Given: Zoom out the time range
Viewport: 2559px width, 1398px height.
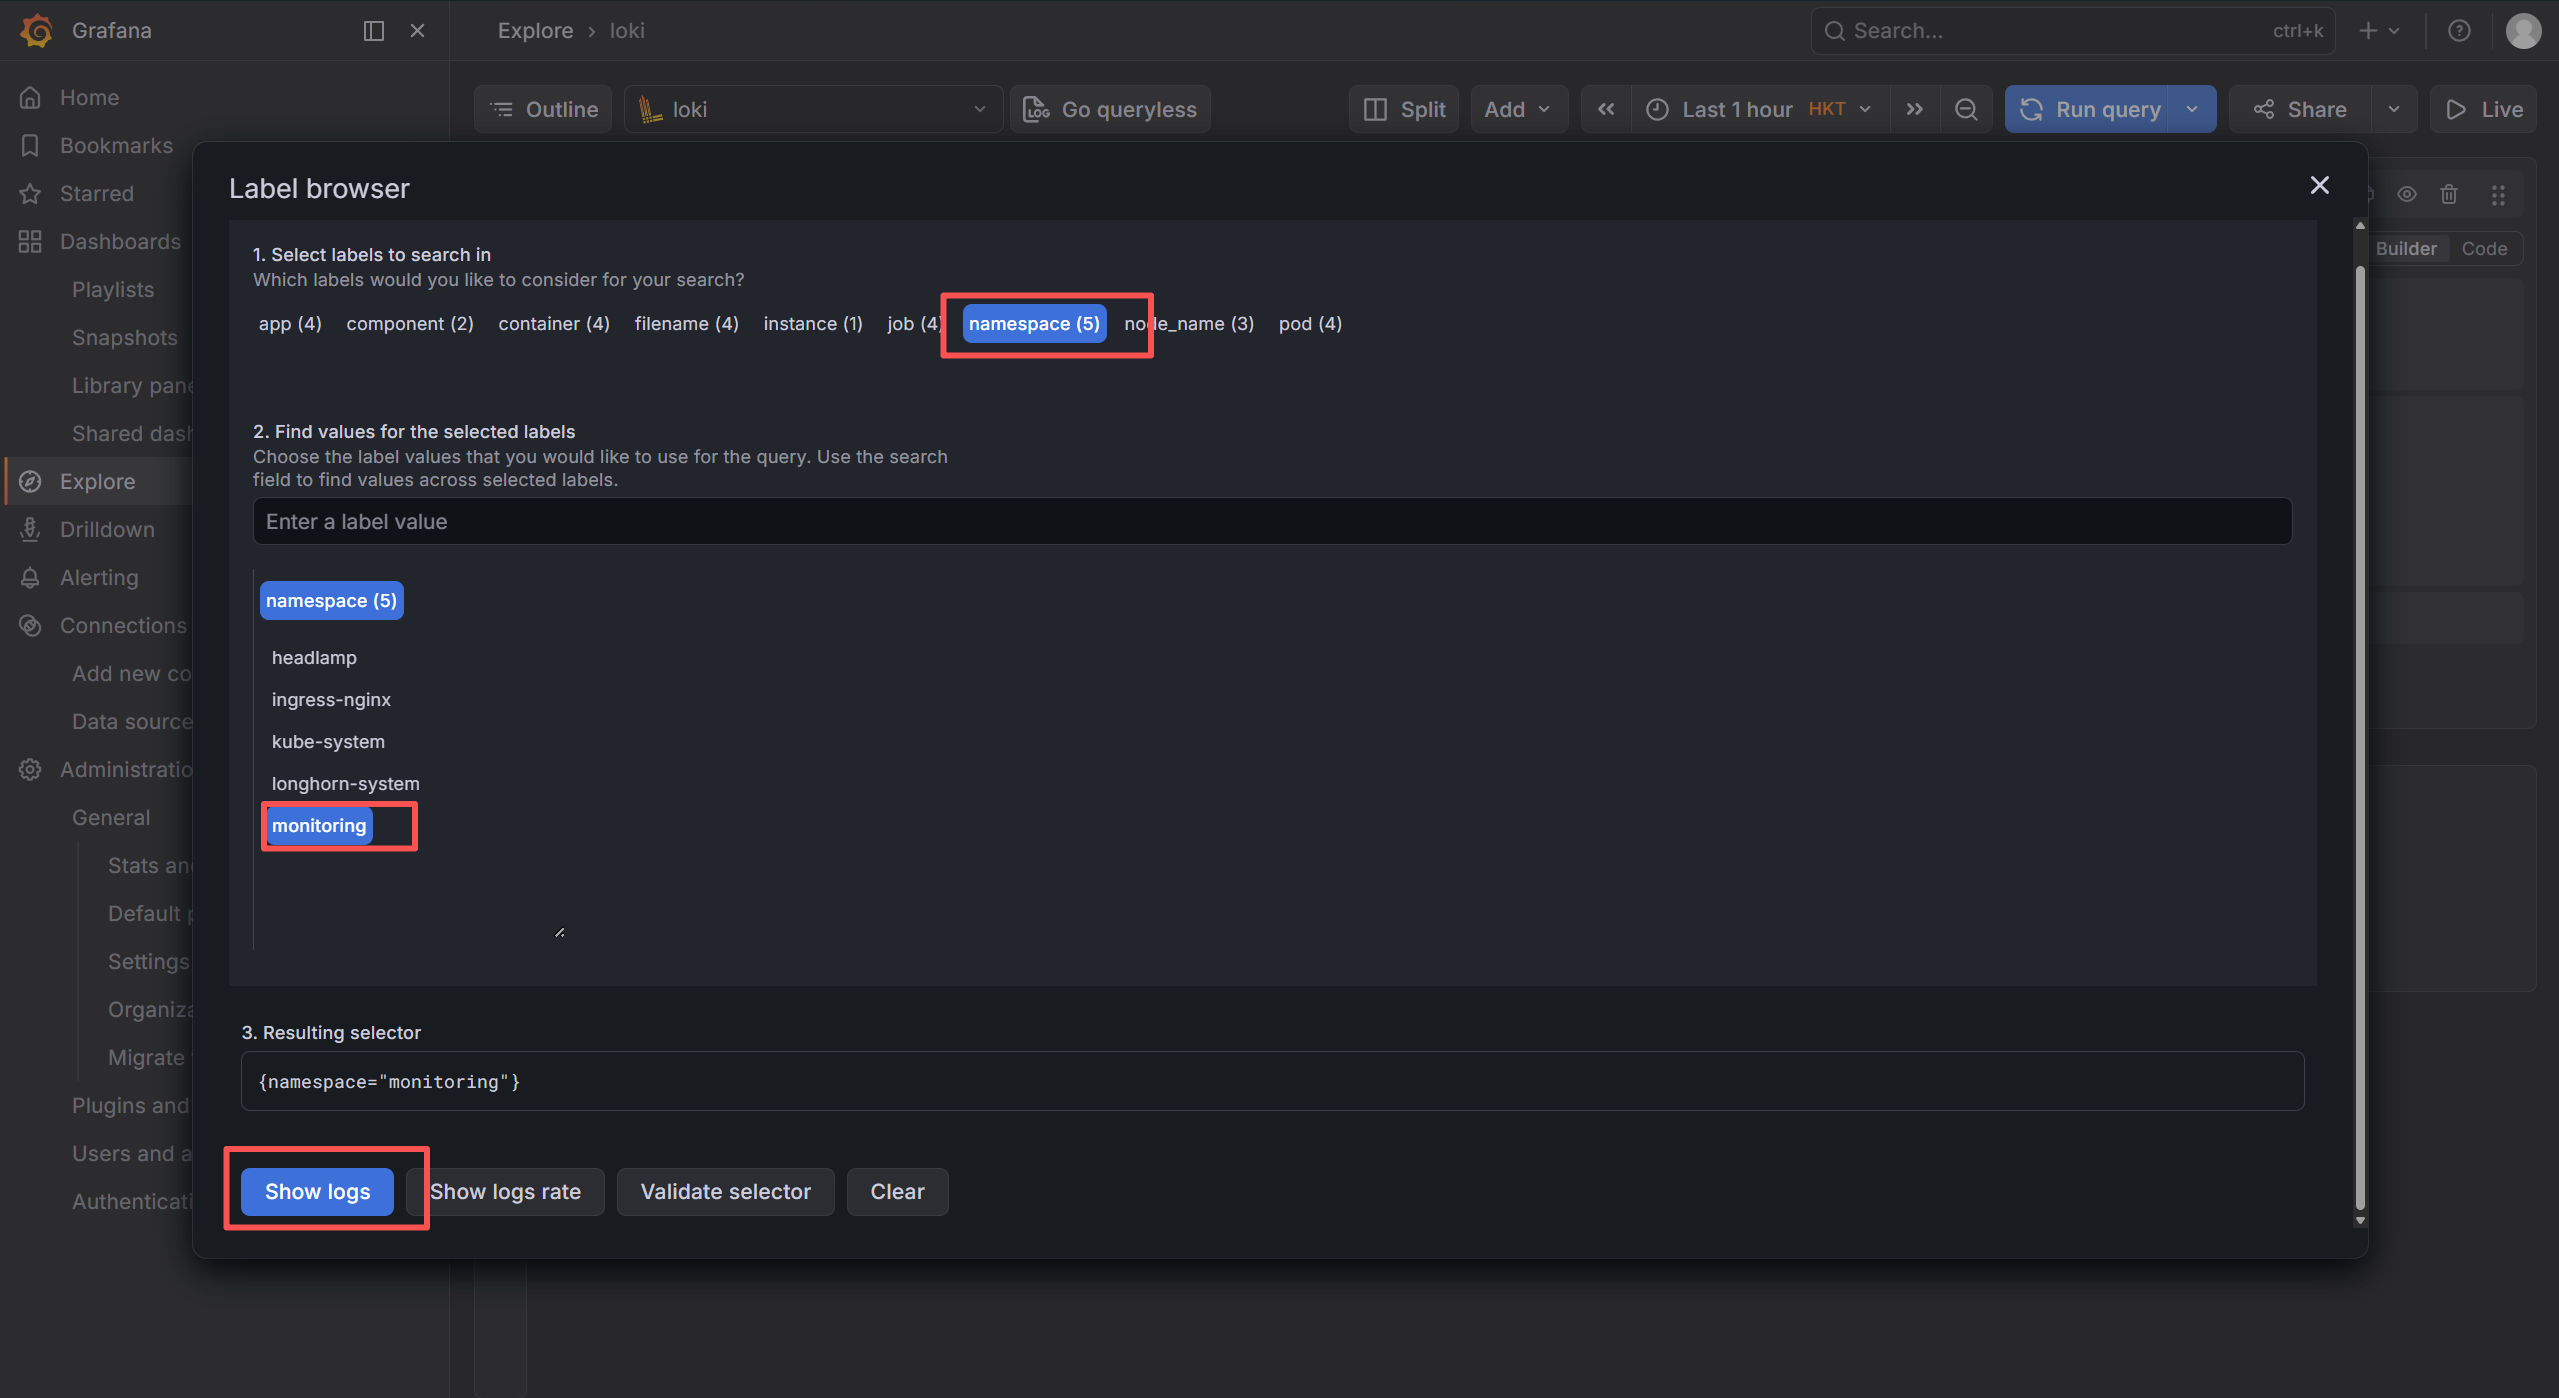Looking at the screenshot, I should point(1966,109).
